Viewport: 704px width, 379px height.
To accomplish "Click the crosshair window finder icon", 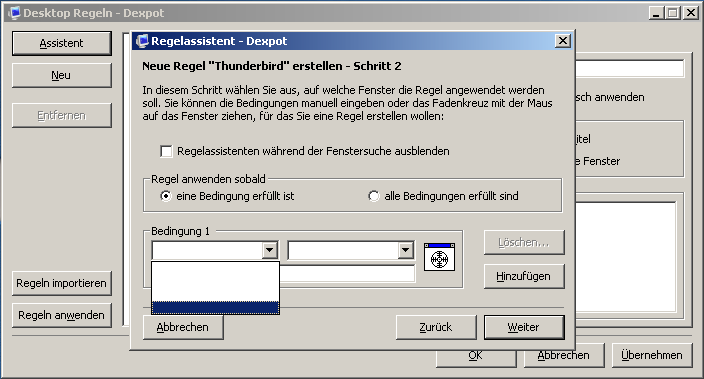I will click(439, 257).
